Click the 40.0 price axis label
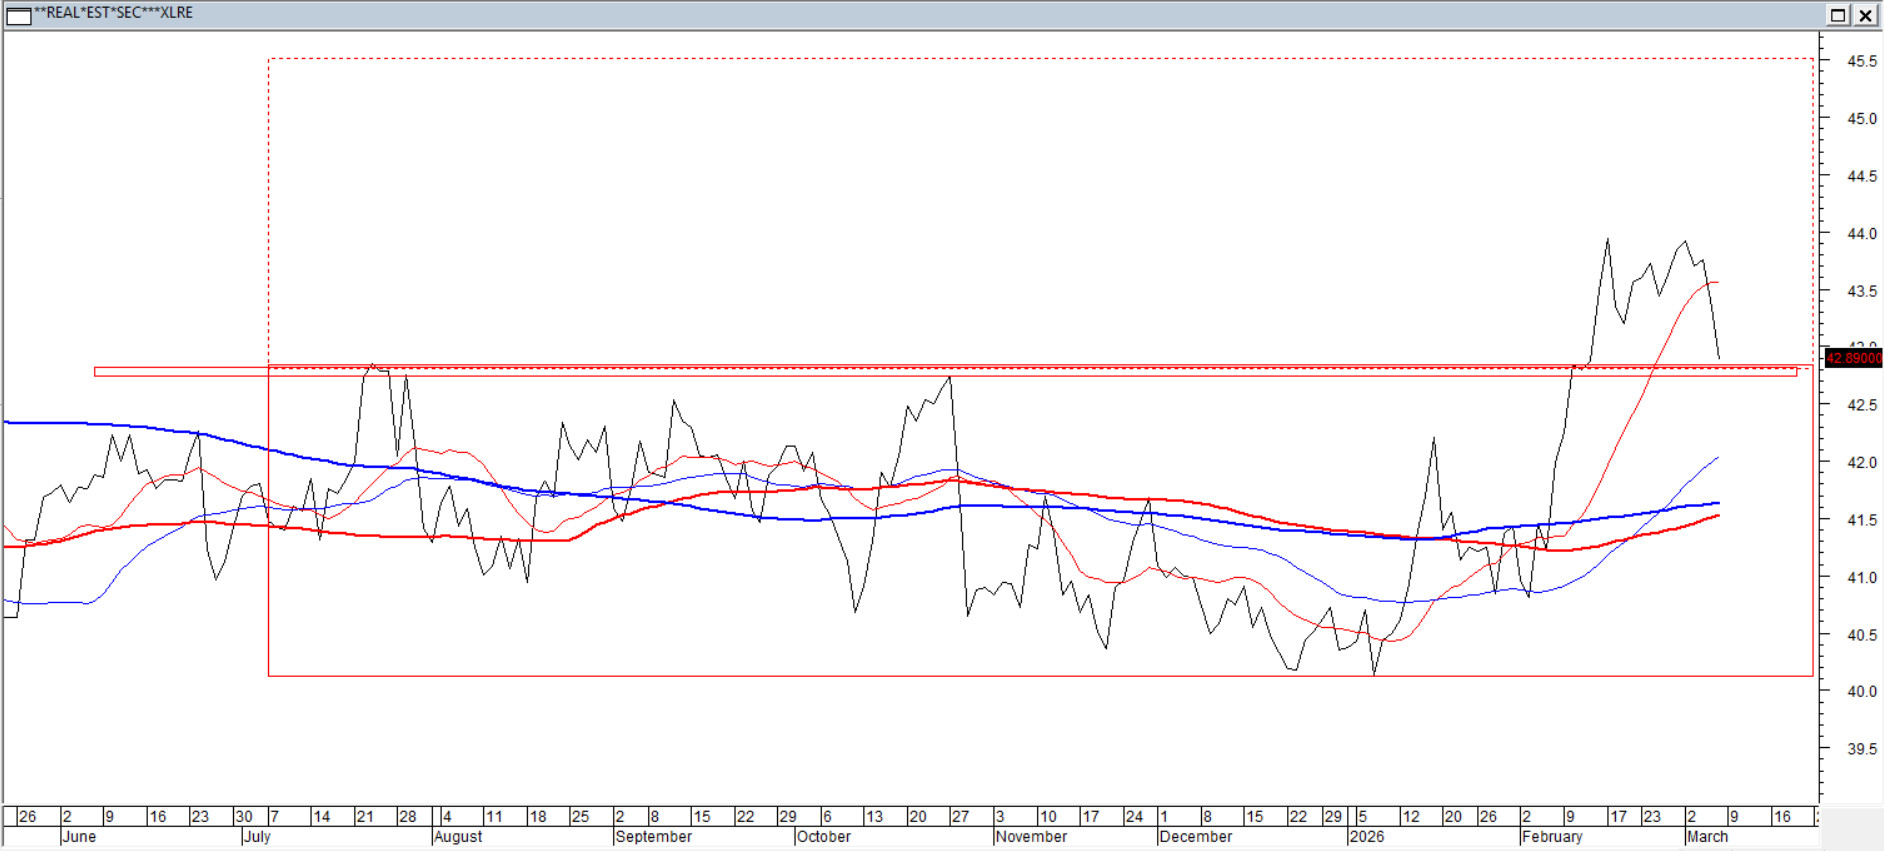The height and width of the screenshot is (851, 1884). 1861,691
